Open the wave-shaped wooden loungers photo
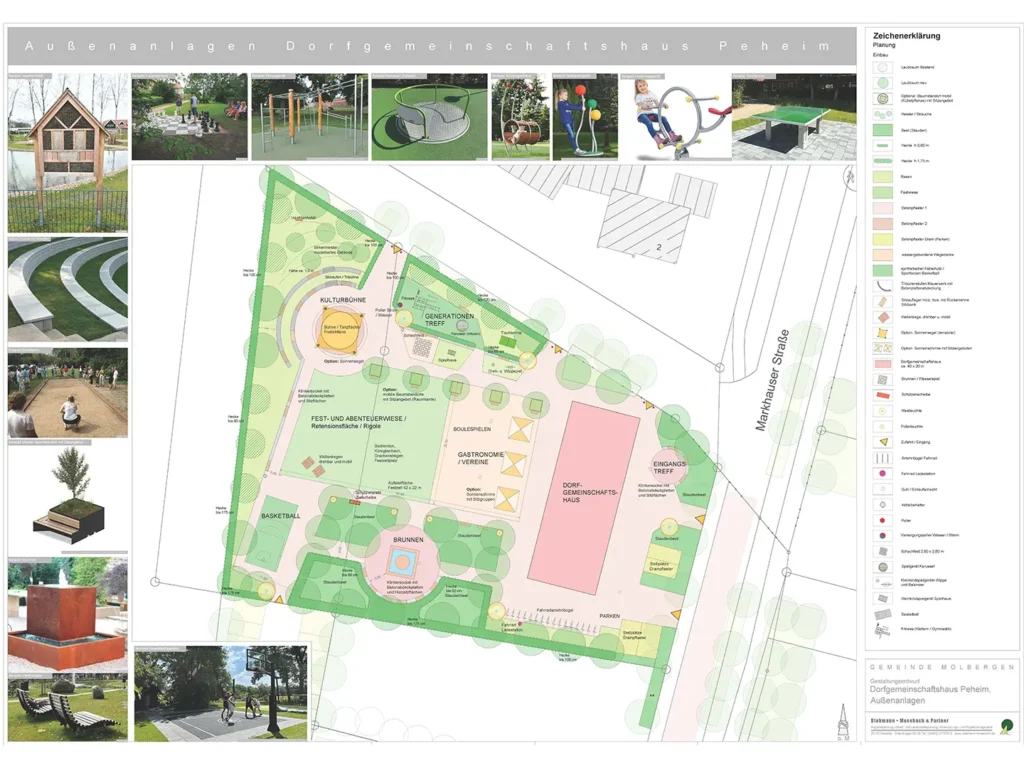1024x768 pixels. pyautogui.click(x=68, y=708)
